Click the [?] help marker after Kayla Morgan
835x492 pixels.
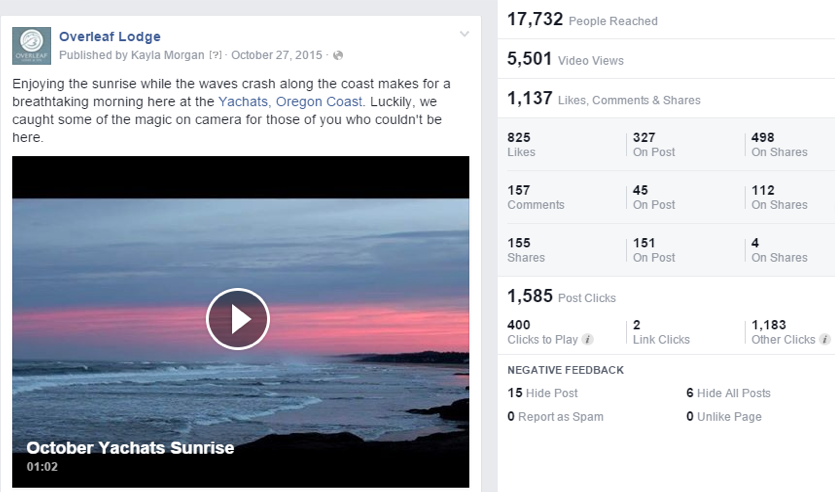tap(215, 55)
